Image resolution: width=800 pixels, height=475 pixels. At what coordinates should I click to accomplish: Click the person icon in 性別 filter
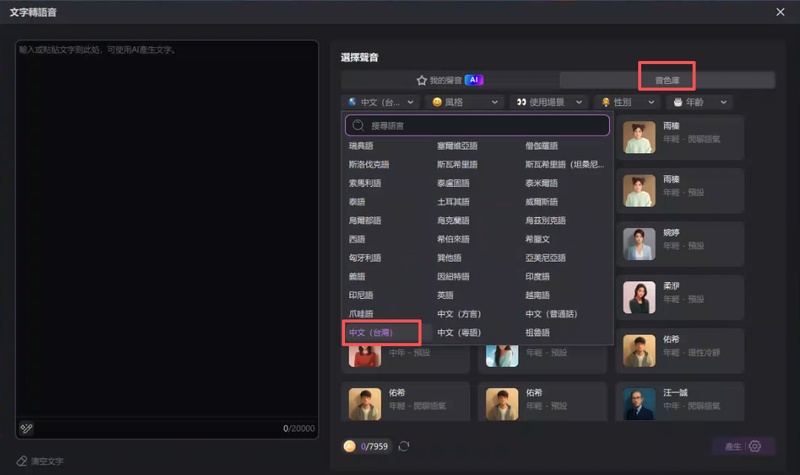point(606,102)
